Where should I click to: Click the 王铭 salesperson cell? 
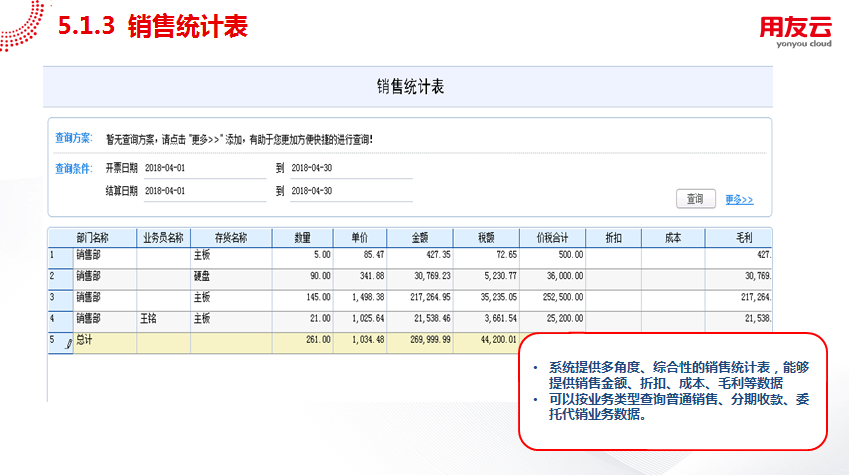(163, 322)
